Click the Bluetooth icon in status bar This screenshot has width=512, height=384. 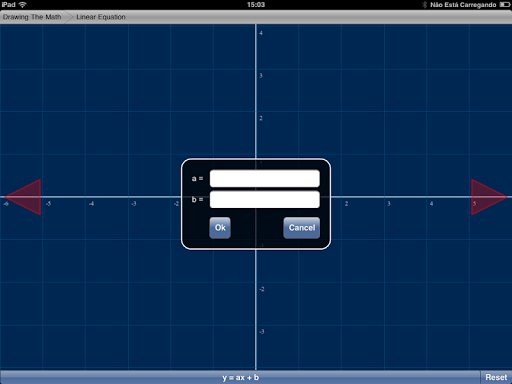pos(425,5)
